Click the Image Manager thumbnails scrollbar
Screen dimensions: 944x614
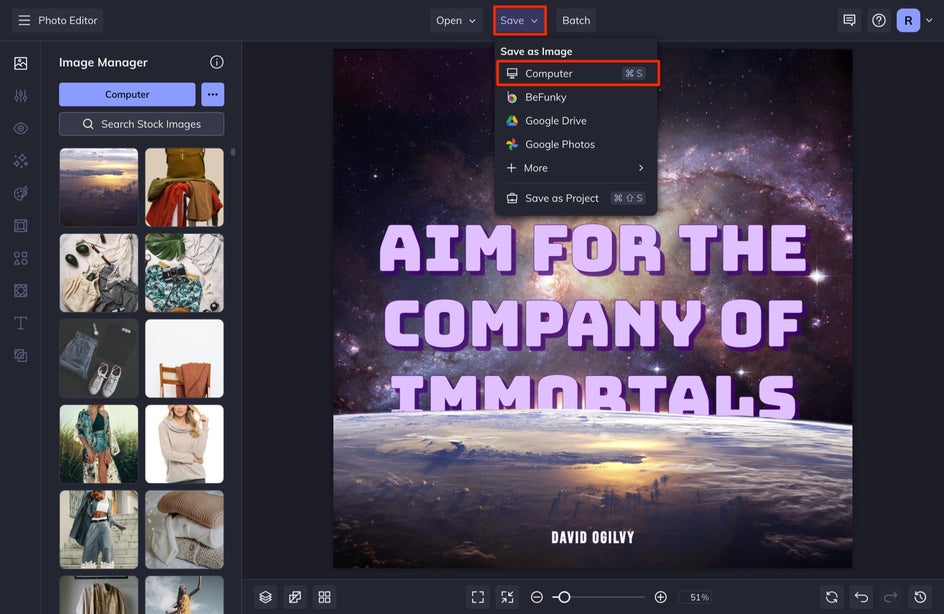click(x=233, y=152)
